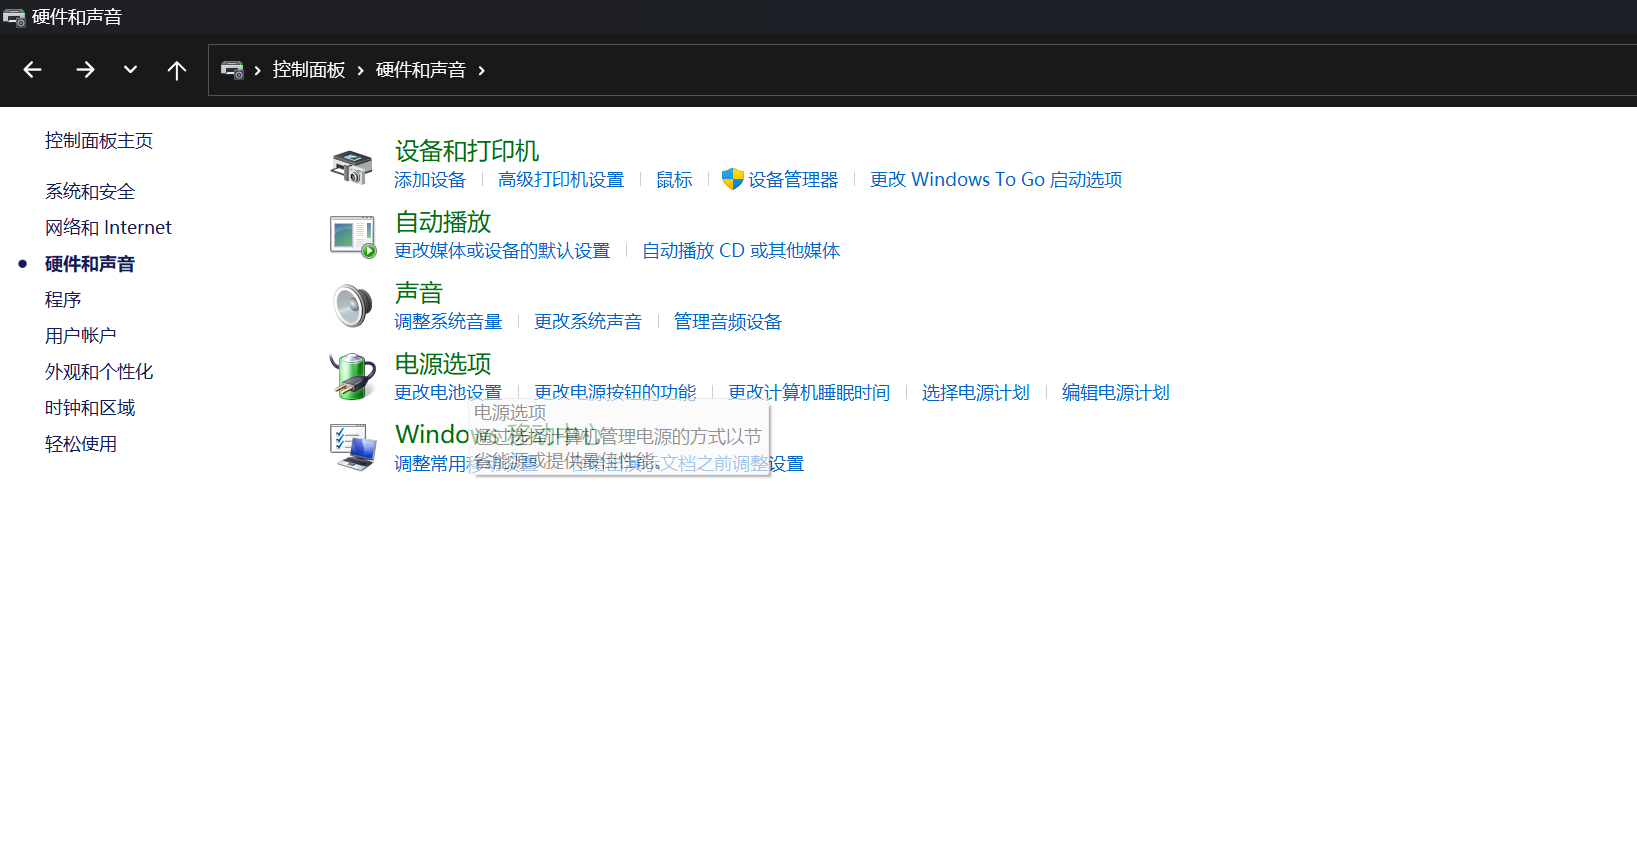Click 更改计算机睡眠时间

[x=809, y=393]
